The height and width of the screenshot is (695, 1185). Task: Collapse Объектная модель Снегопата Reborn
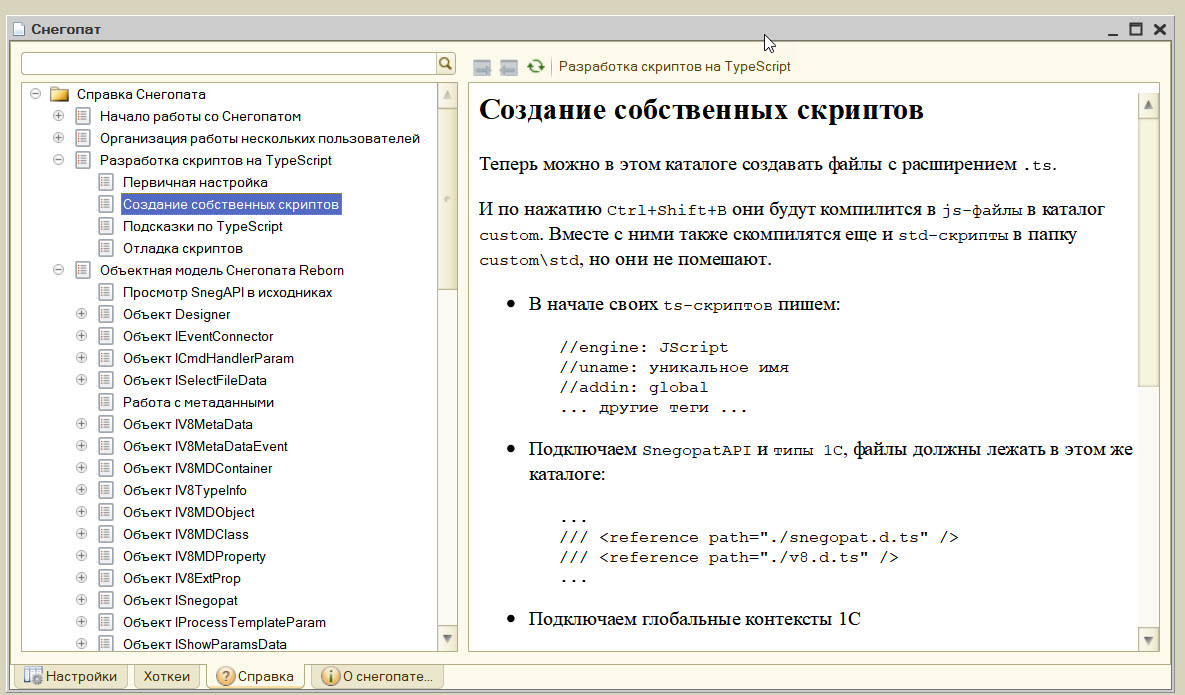click(58, 270)
